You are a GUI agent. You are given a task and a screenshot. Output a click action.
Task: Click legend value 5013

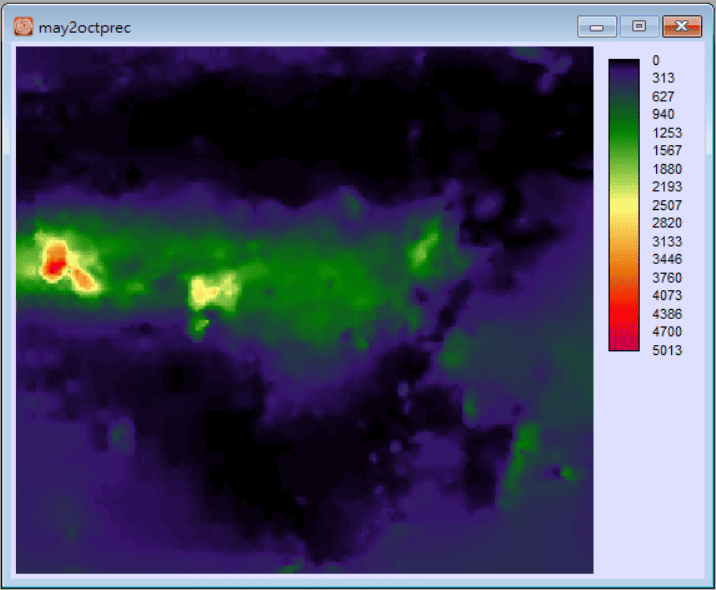667,350
